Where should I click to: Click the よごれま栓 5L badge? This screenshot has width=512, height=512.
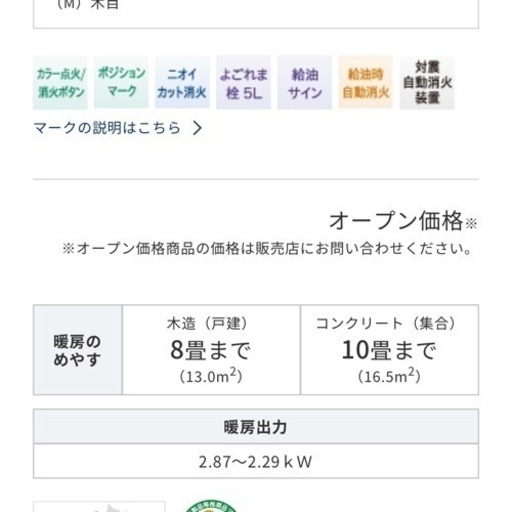coord(244,83)
